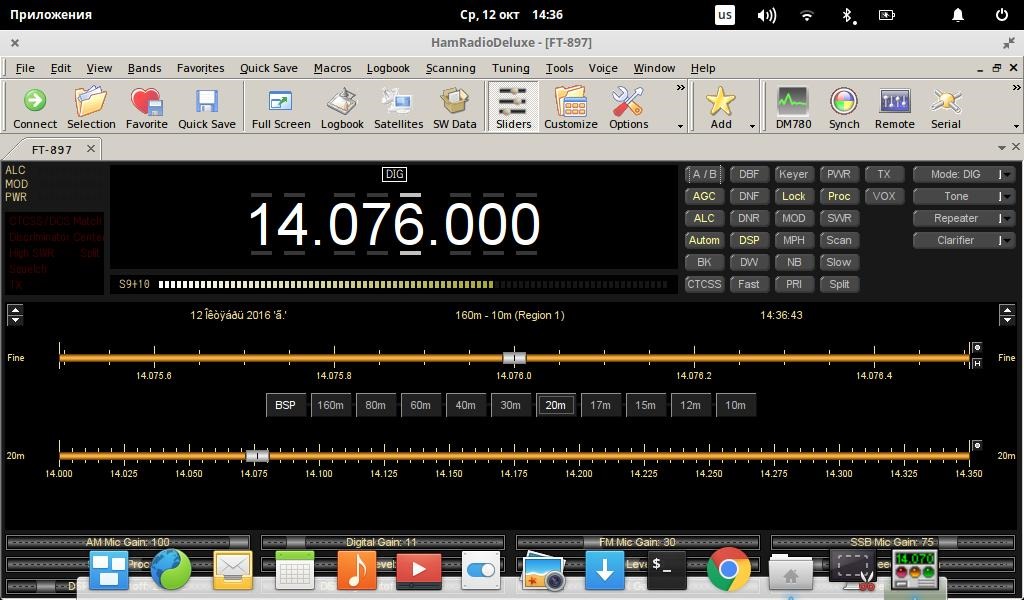Expand the right toolbar overflow chevron
This screenshot has width=1024, height=600.
pos(1016,87)
